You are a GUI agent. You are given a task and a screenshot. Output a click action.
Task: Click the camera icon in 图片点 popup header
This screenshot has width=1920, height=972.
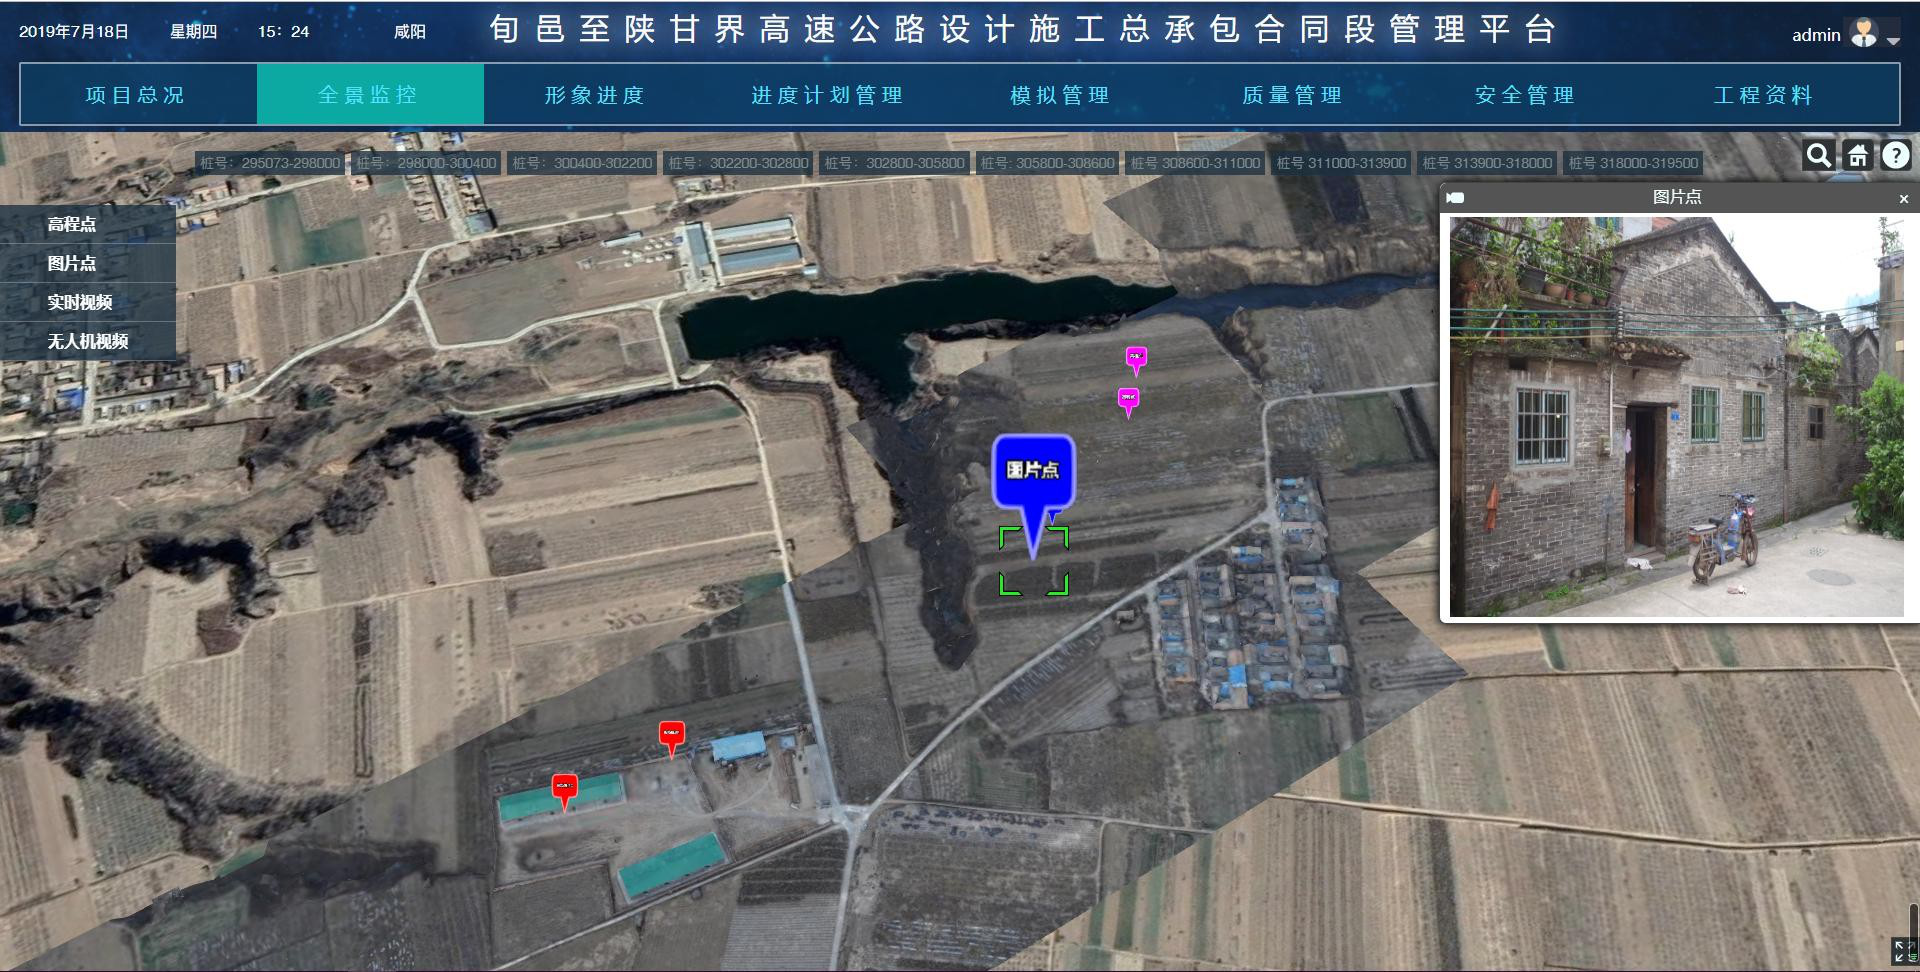click(1456, 198)
